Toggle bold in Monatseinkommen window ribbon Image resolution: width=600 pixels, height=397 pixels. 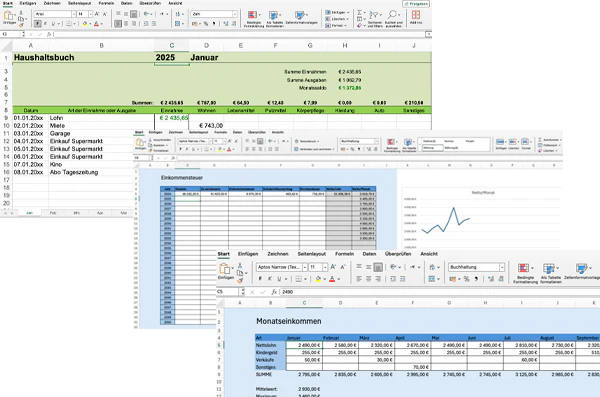tap(260, 279)
